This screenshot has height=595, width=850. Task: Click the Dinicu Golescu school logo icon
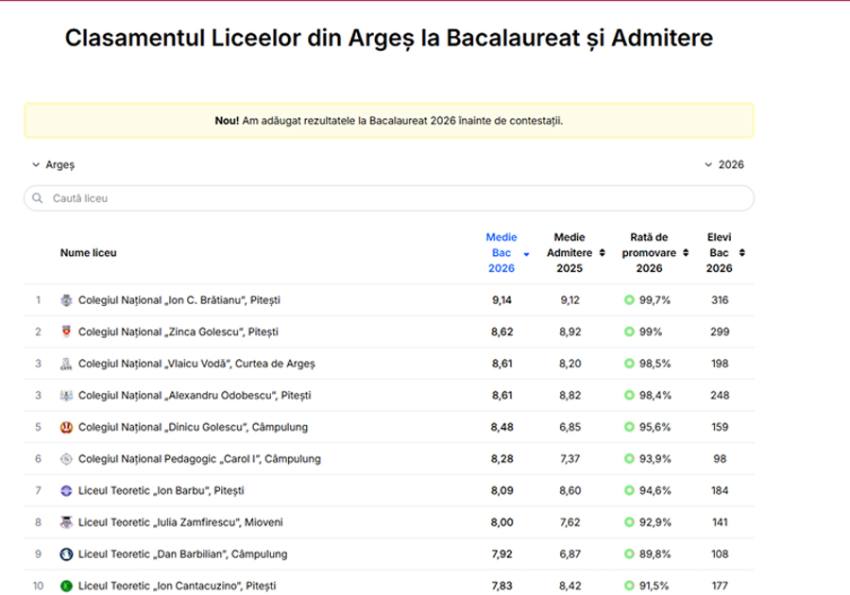[66, 427]
